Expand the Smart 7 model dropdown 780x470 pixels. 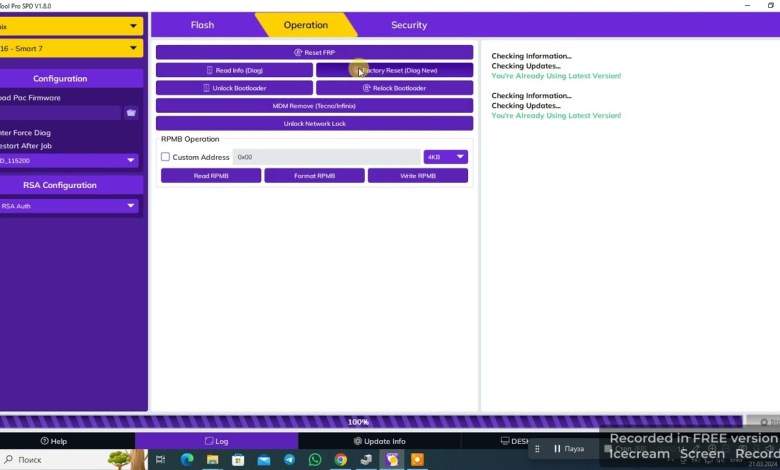click(x=68, y=48)
